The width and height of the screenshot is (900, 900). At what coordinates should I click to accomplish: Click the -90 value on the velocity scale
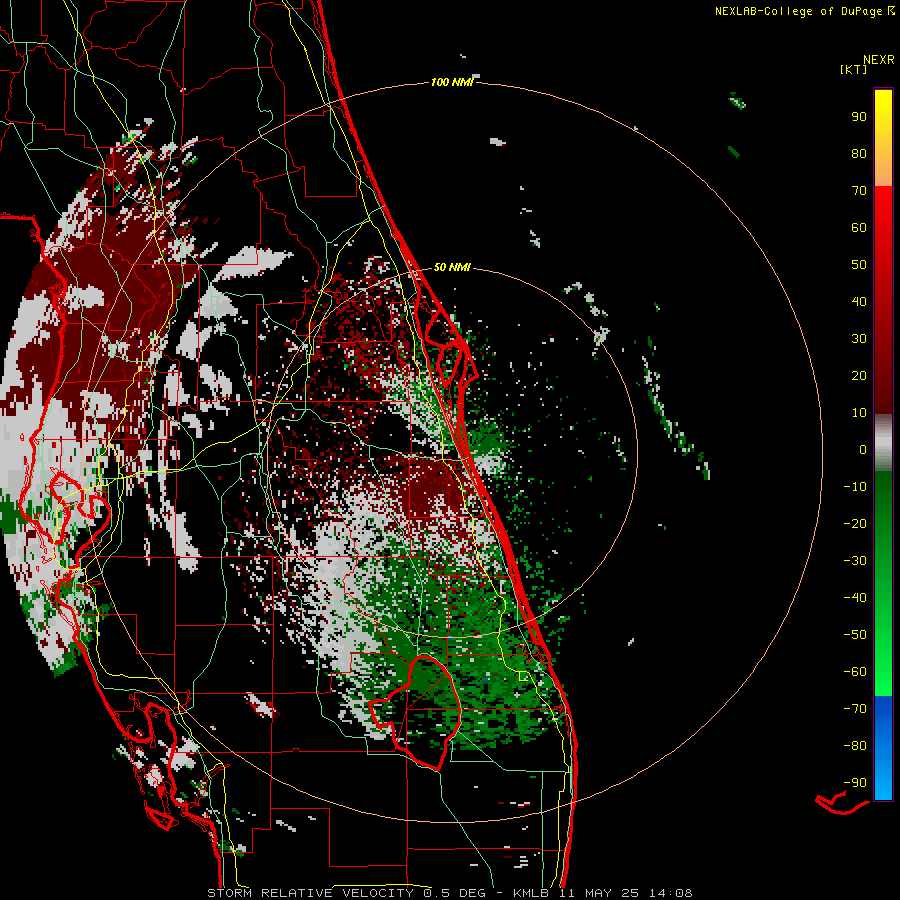[x=855, y=783]
